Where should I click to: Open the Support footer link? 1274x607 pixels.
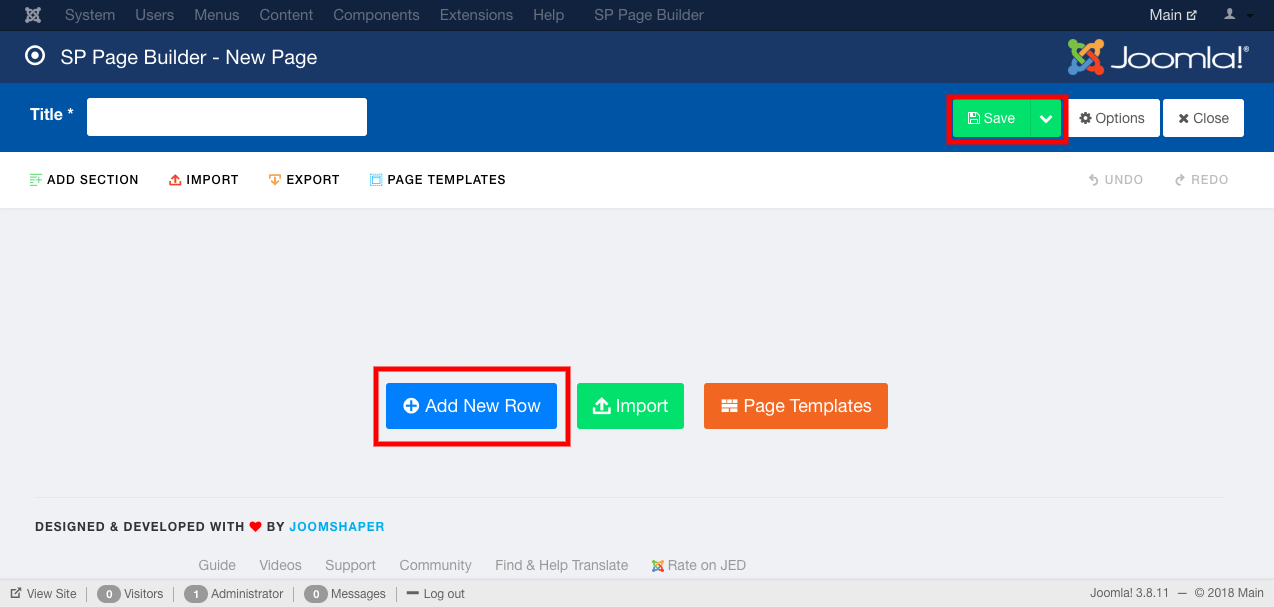point(350,565)
